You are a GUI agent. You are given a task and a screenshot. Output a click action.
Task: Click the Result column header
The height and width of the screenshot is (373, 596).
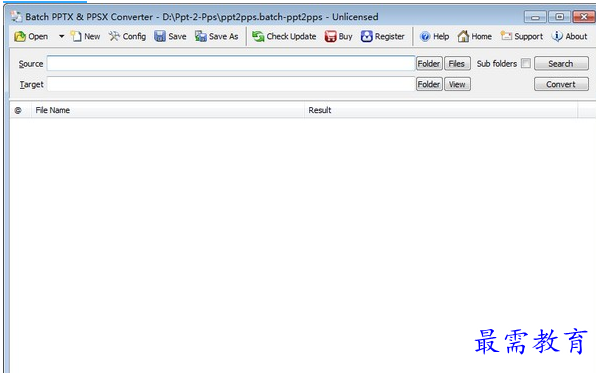[x=441, y=110]
